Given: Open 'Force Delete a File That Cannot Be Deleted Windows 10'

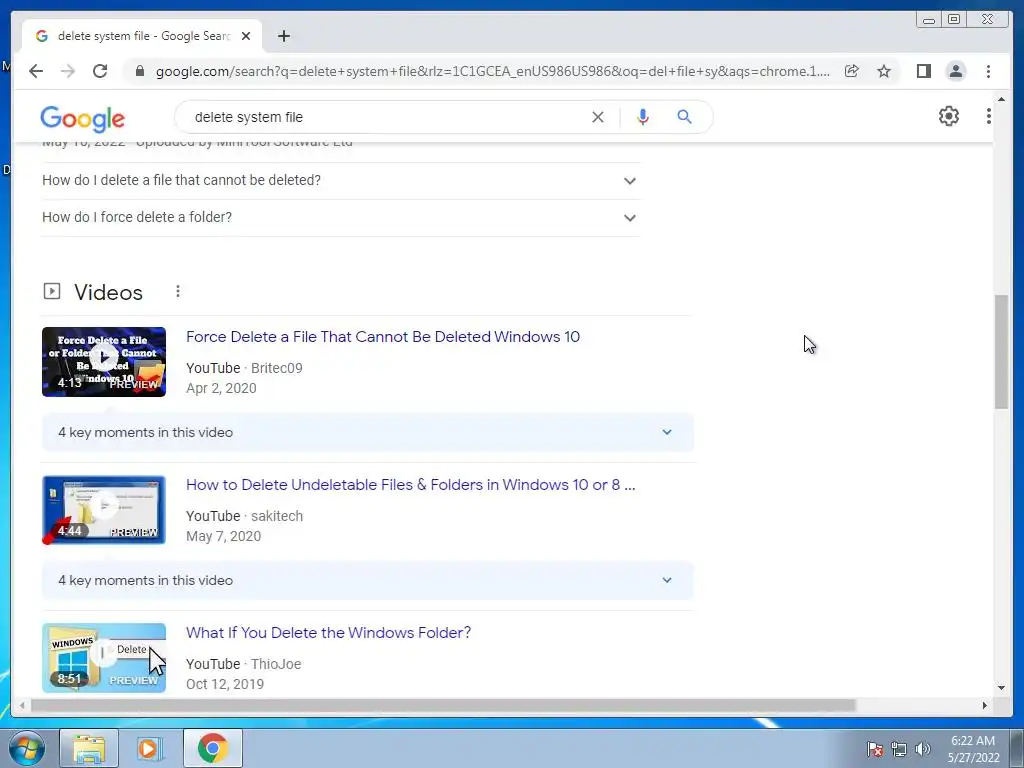Looking at the screenshot, I should click(x=383, y=336).
